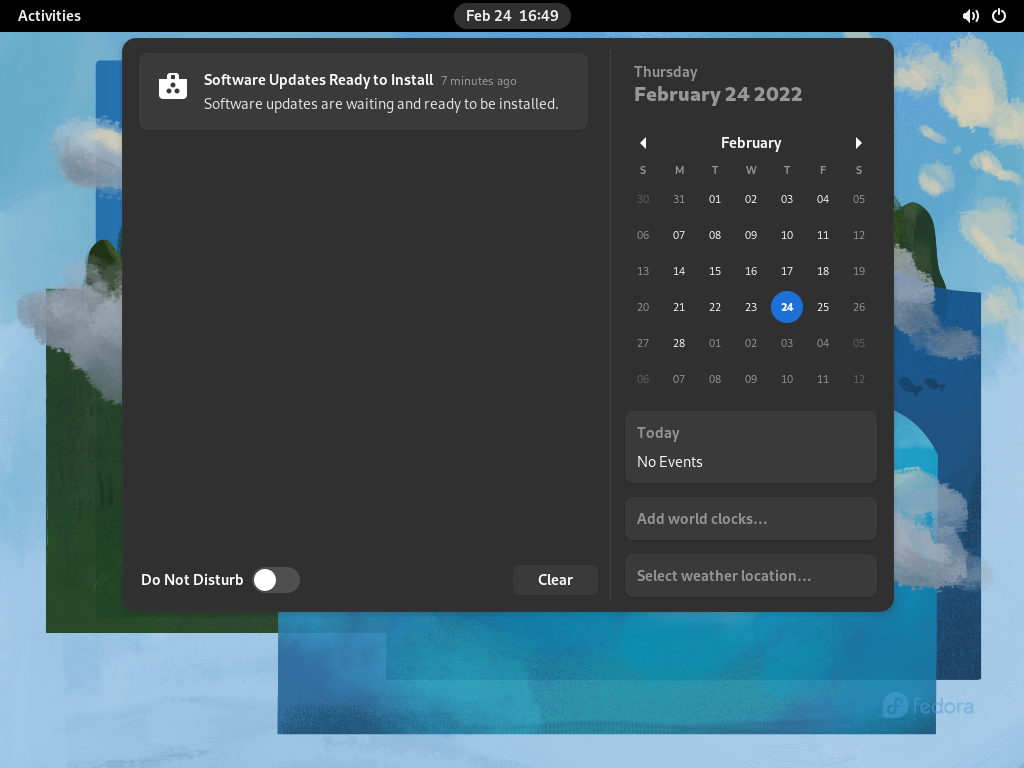This screenshot has width=1024, height=768.
Task: Select Sunday 27 in the calendar
Action: 643,343
